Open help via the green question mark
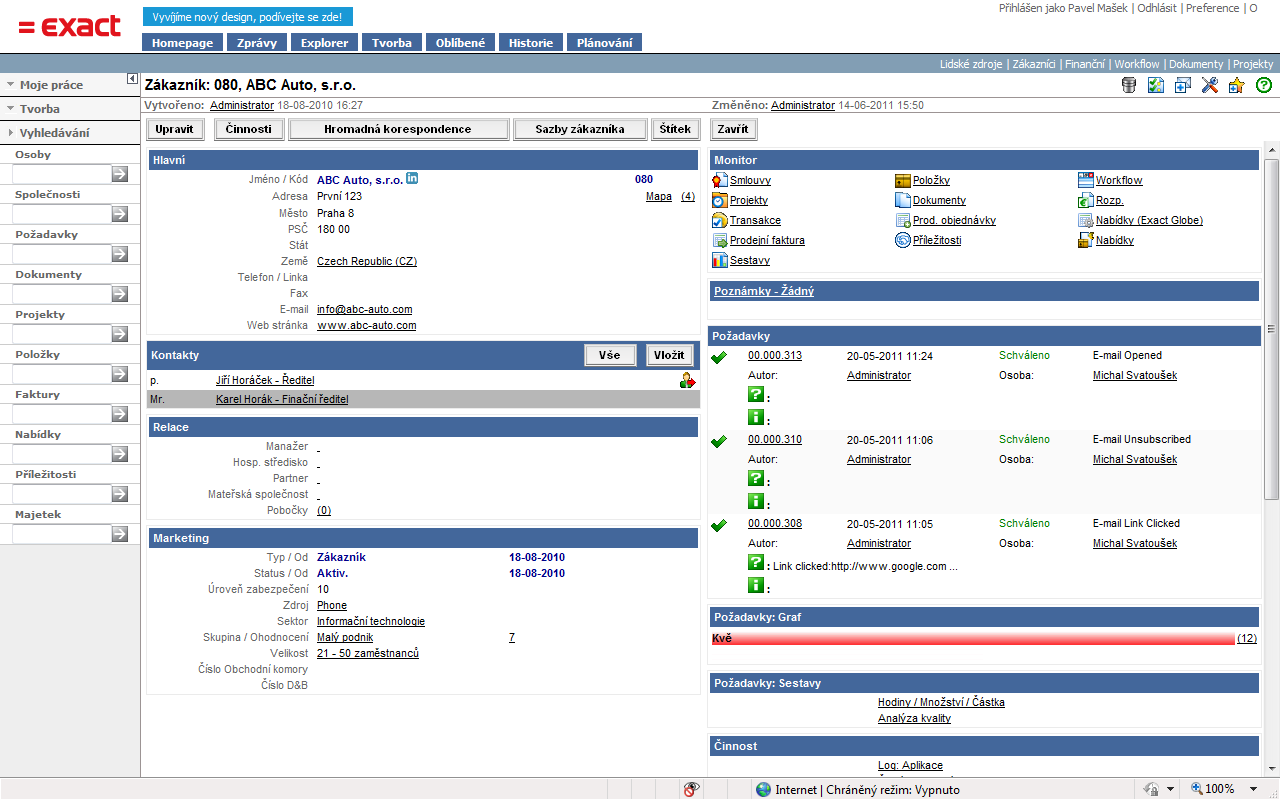The image size is (1280, 800). (1264, 85)
